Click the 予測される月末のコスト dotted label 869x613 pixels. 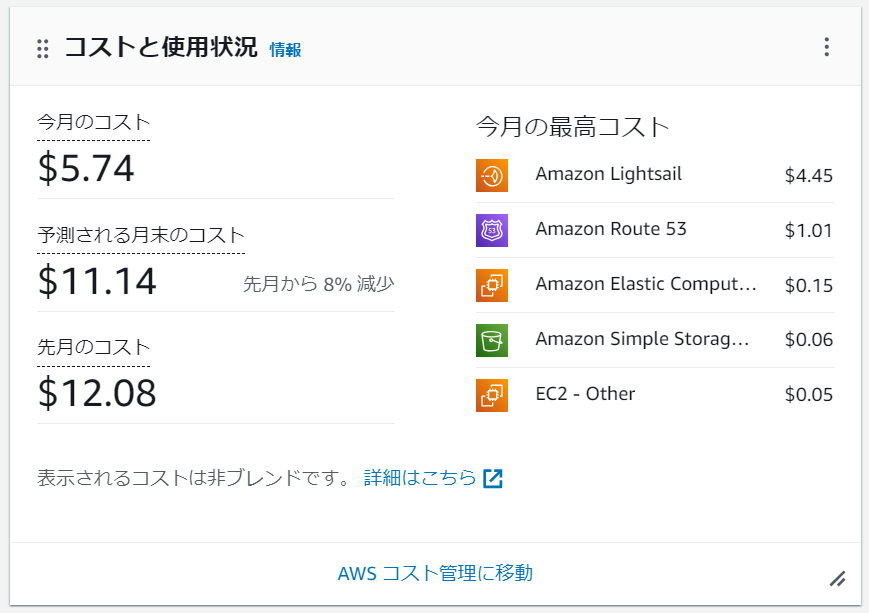[x=141, y=235]
